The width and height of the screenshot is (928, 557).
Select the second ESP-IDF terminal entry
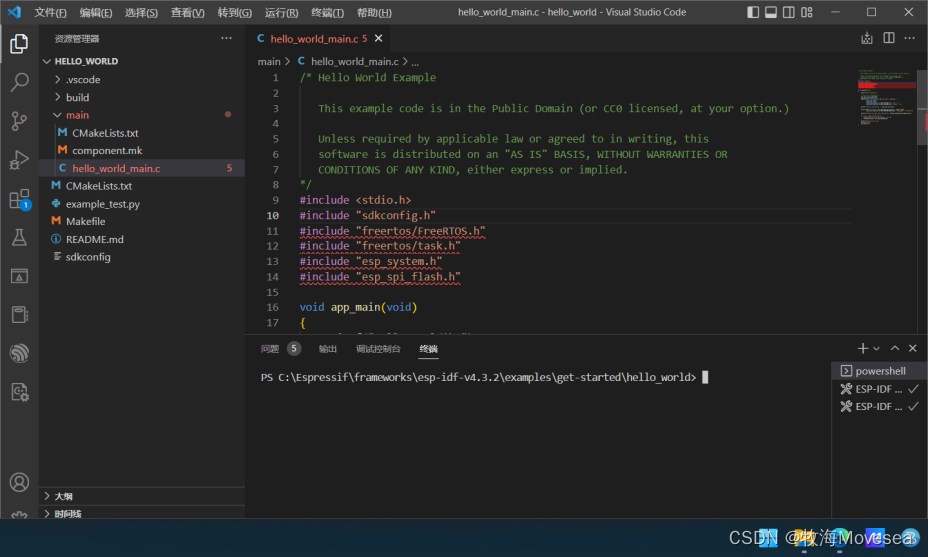tap(878, 406)
